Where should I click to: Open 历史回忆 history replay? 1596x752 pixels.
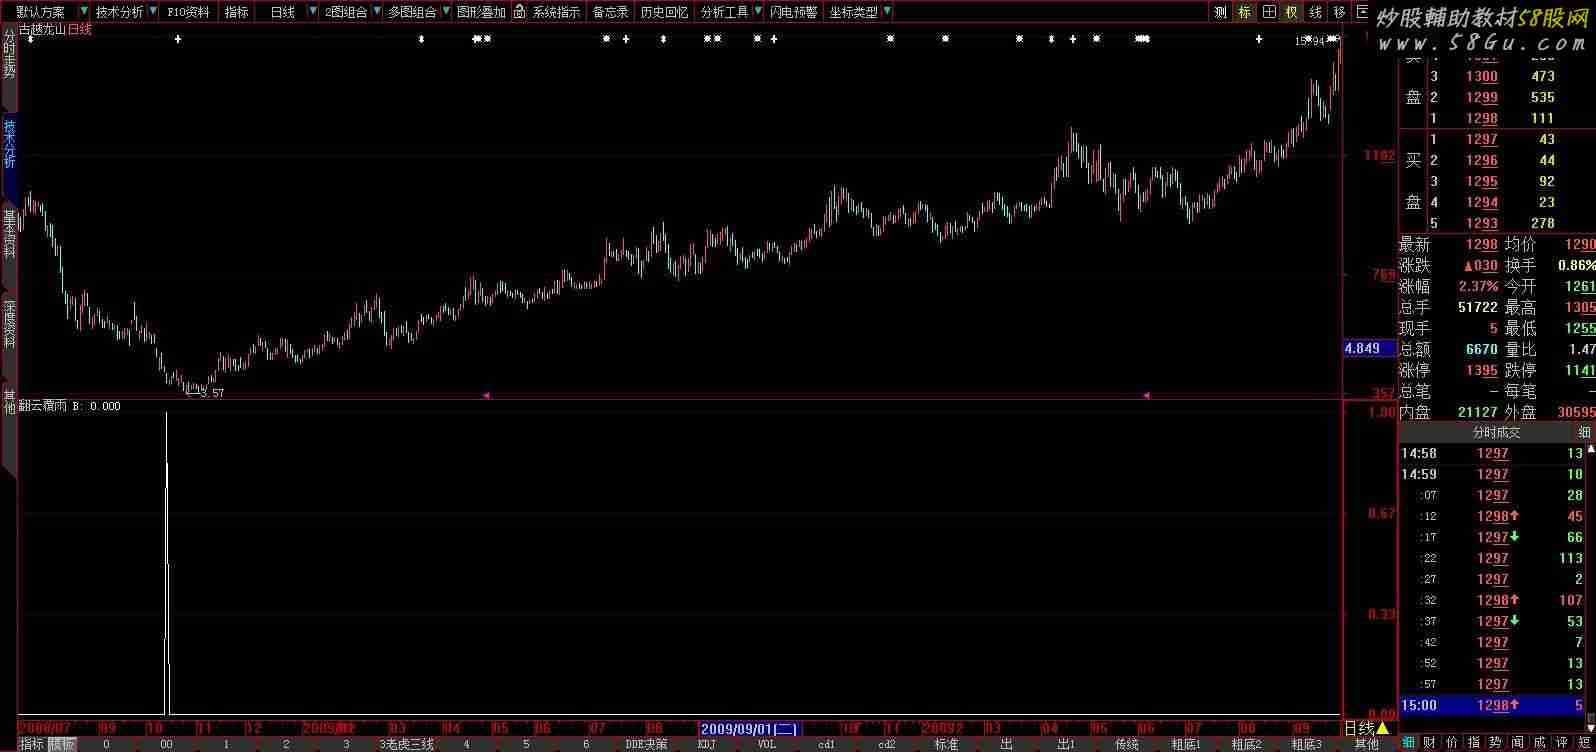point(664,12)
